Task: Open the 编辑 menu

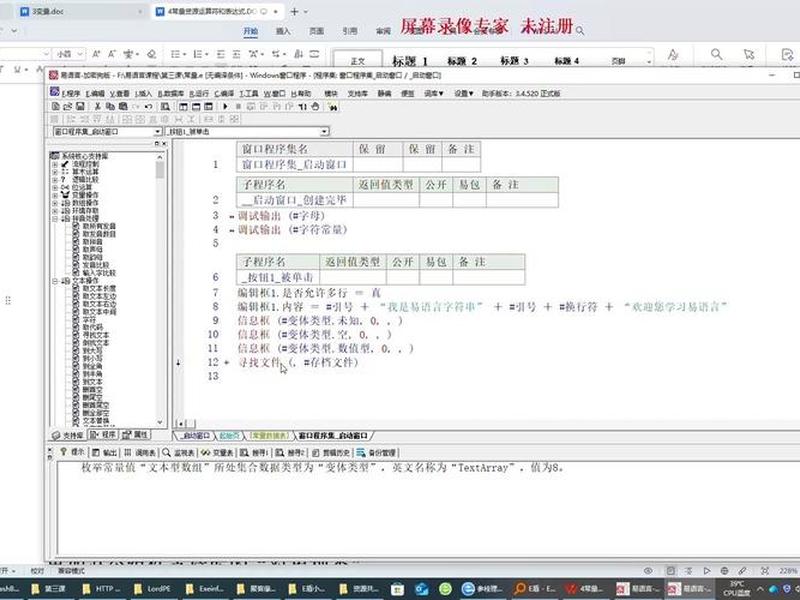Action: [x=95, y=93]
